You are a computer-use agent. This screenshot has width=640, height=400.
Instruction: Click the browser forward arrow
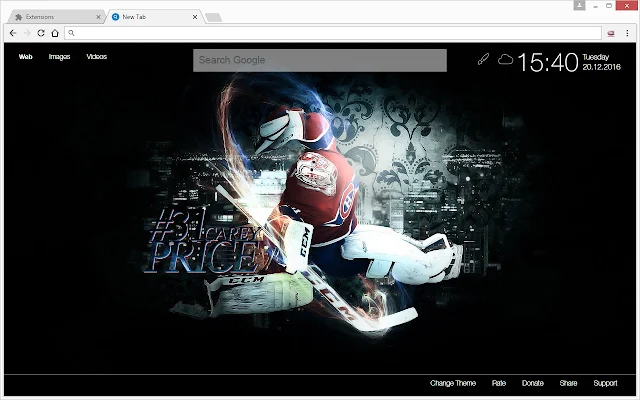pyautogui.click(x=27, y=33)
